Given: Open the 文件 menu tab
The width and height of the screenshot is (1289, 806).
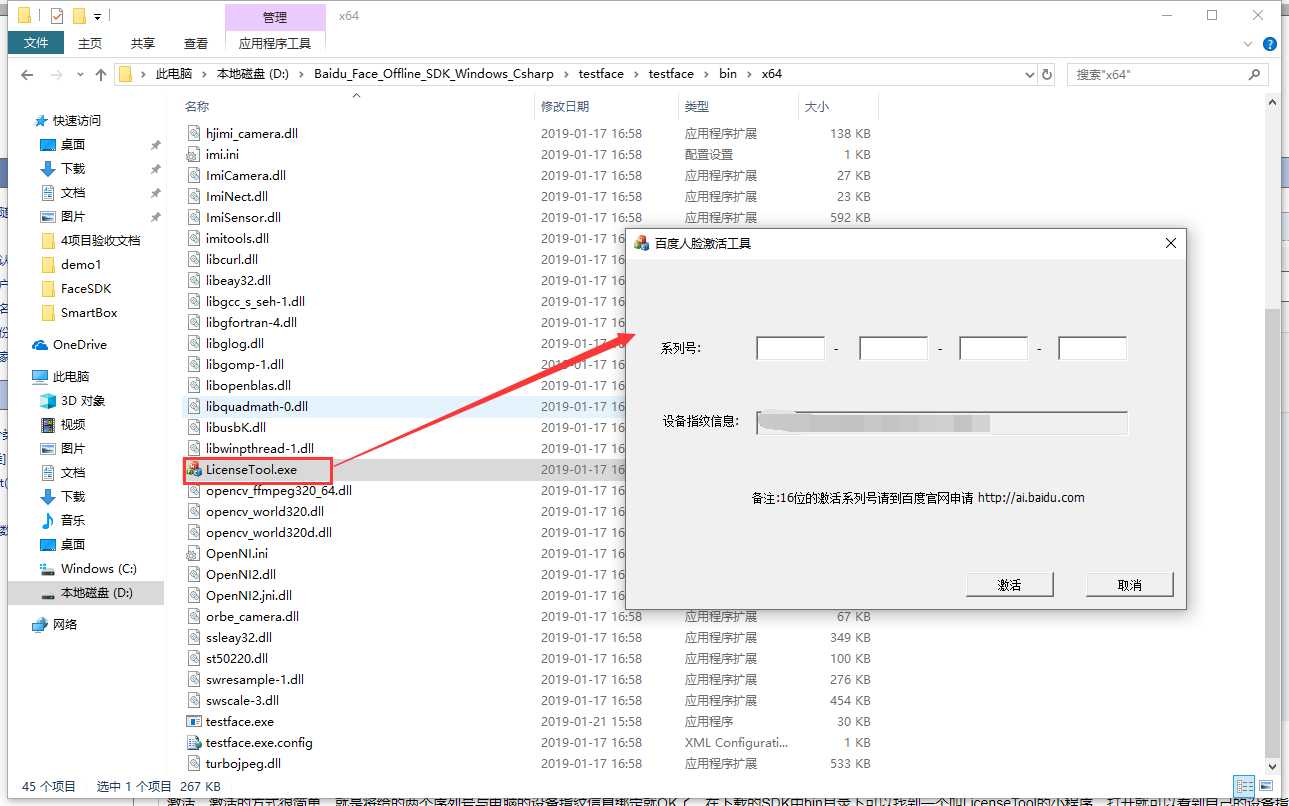Looking at the screenshot, I should 36,43.
